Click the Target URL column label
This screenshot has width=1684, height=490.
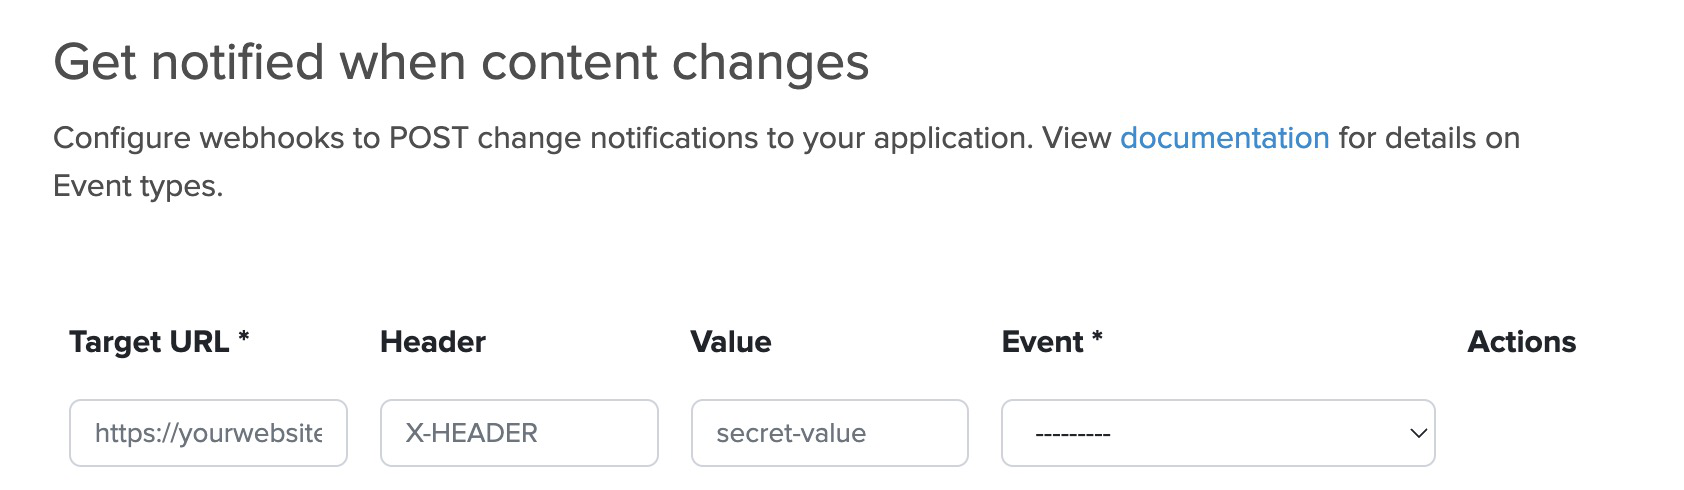(x=149, y=342)
